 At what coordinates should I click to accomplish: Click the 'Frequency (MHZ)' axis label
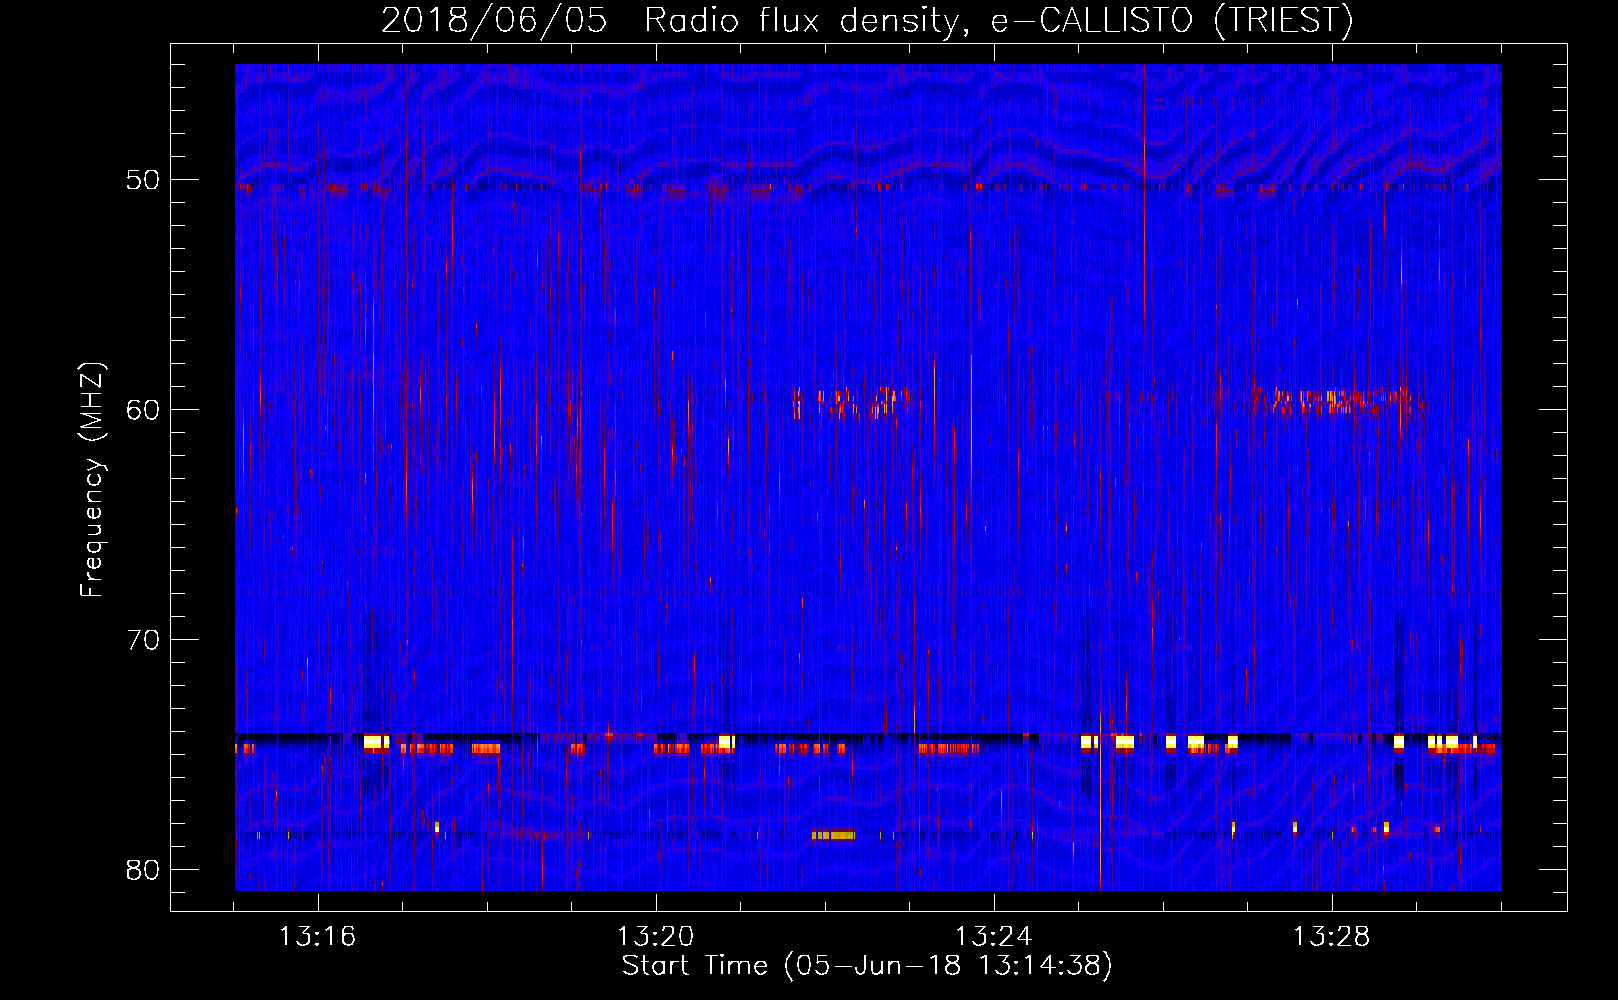point(92,480)
